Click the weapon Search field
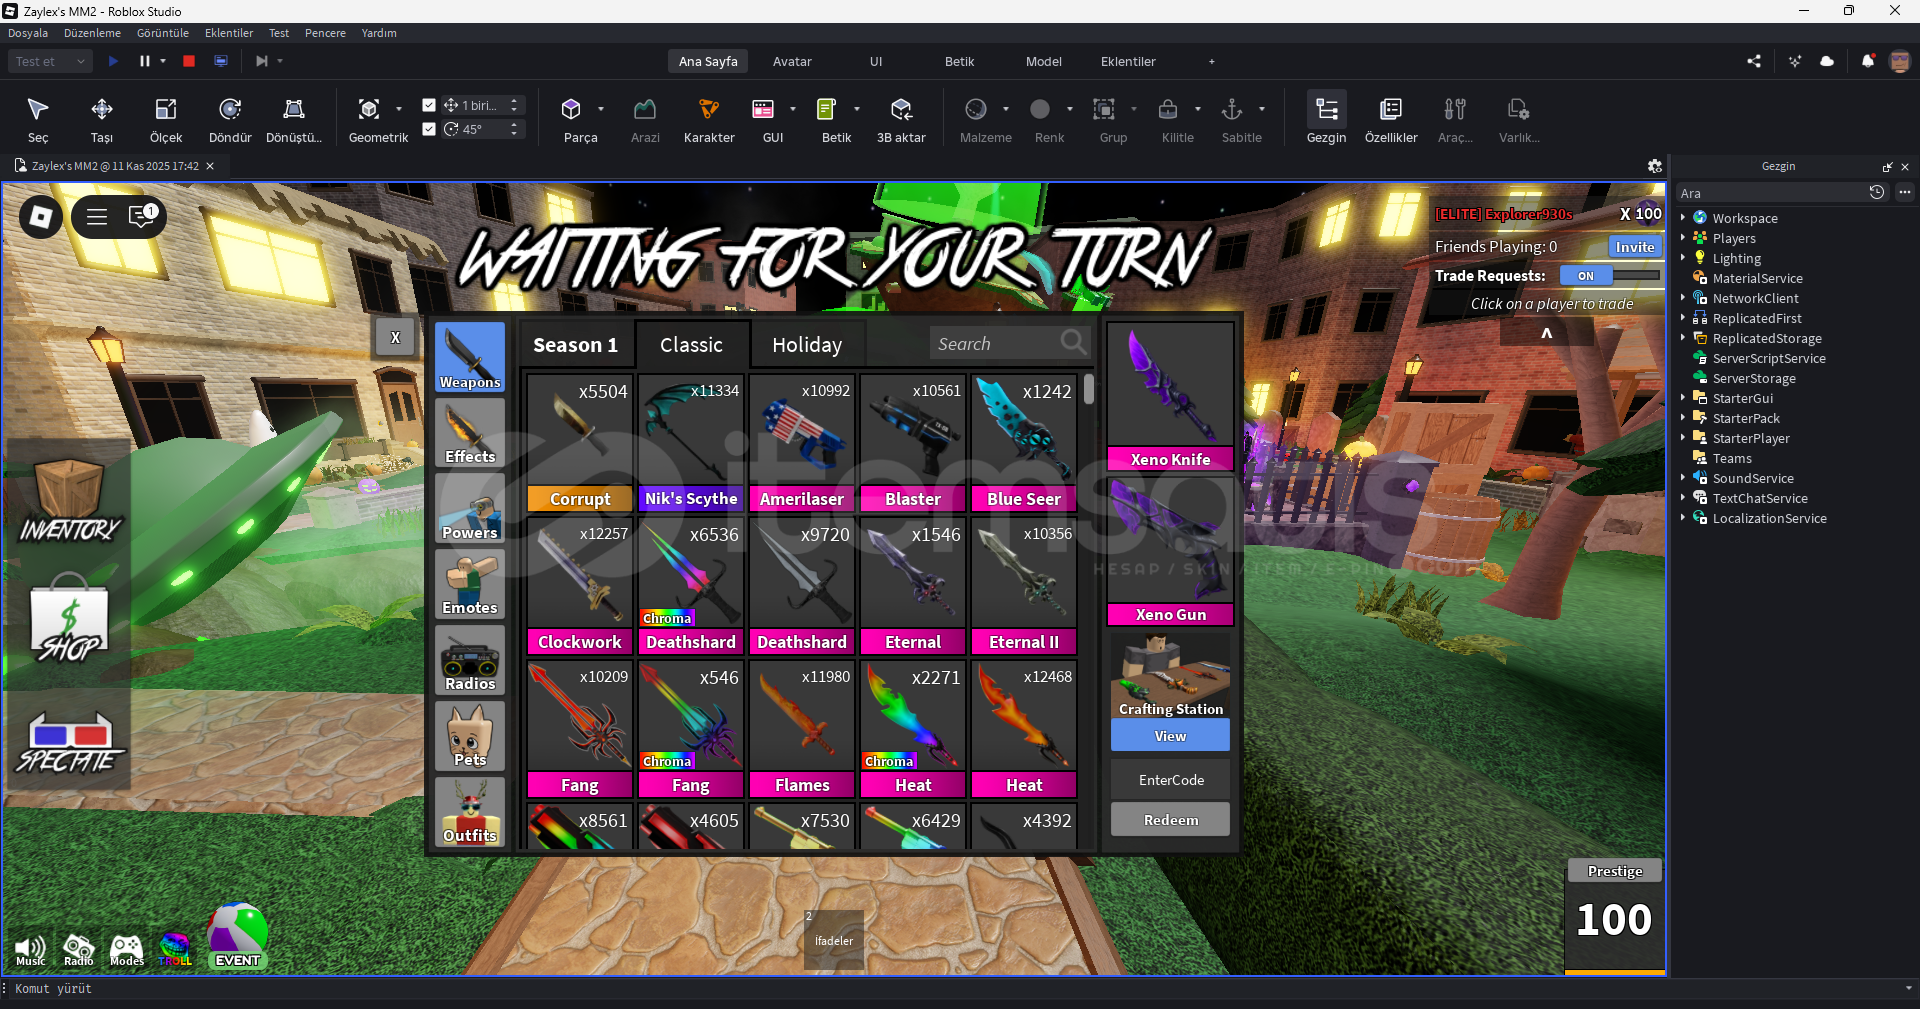 (1010, 344)
